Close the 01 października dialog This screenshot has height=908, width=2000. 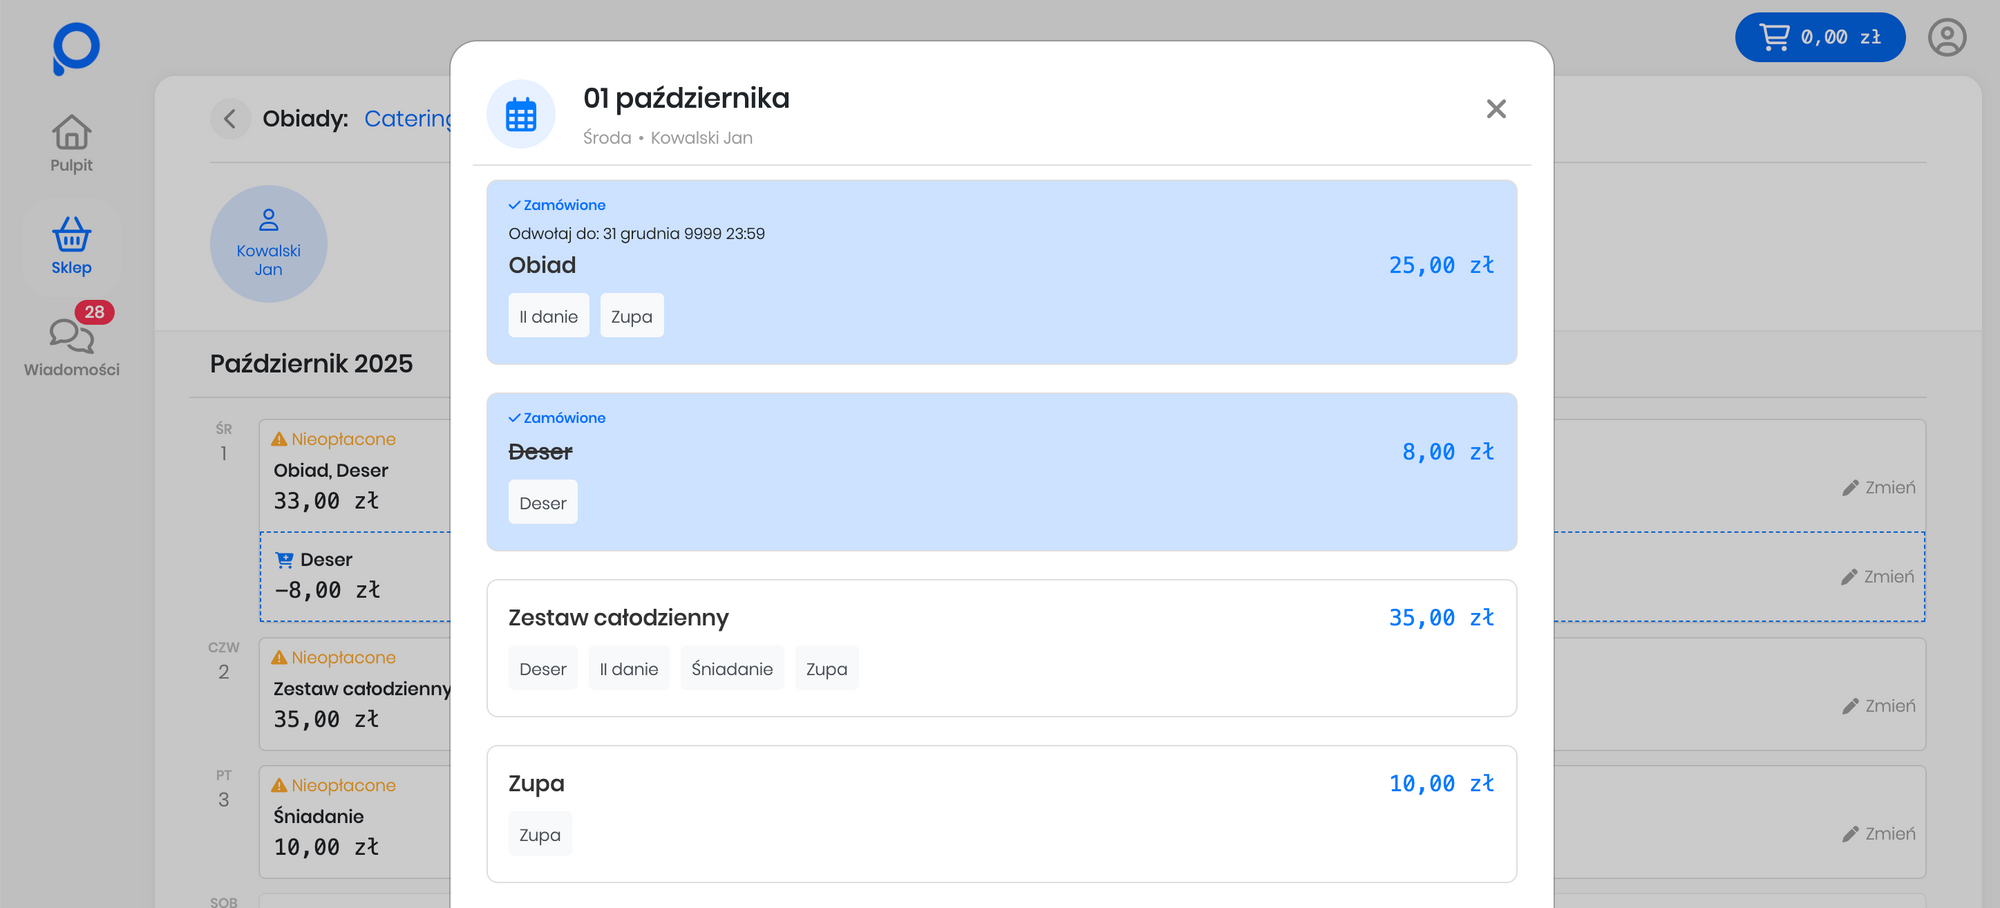click(1496, 109)
